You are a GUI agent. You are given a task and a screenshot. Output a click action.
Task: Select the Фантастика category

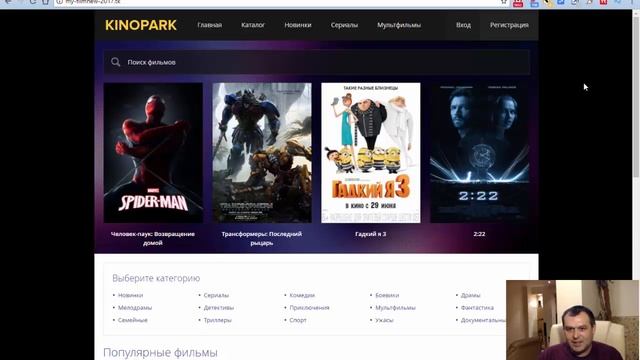click(x=477, y=308)
